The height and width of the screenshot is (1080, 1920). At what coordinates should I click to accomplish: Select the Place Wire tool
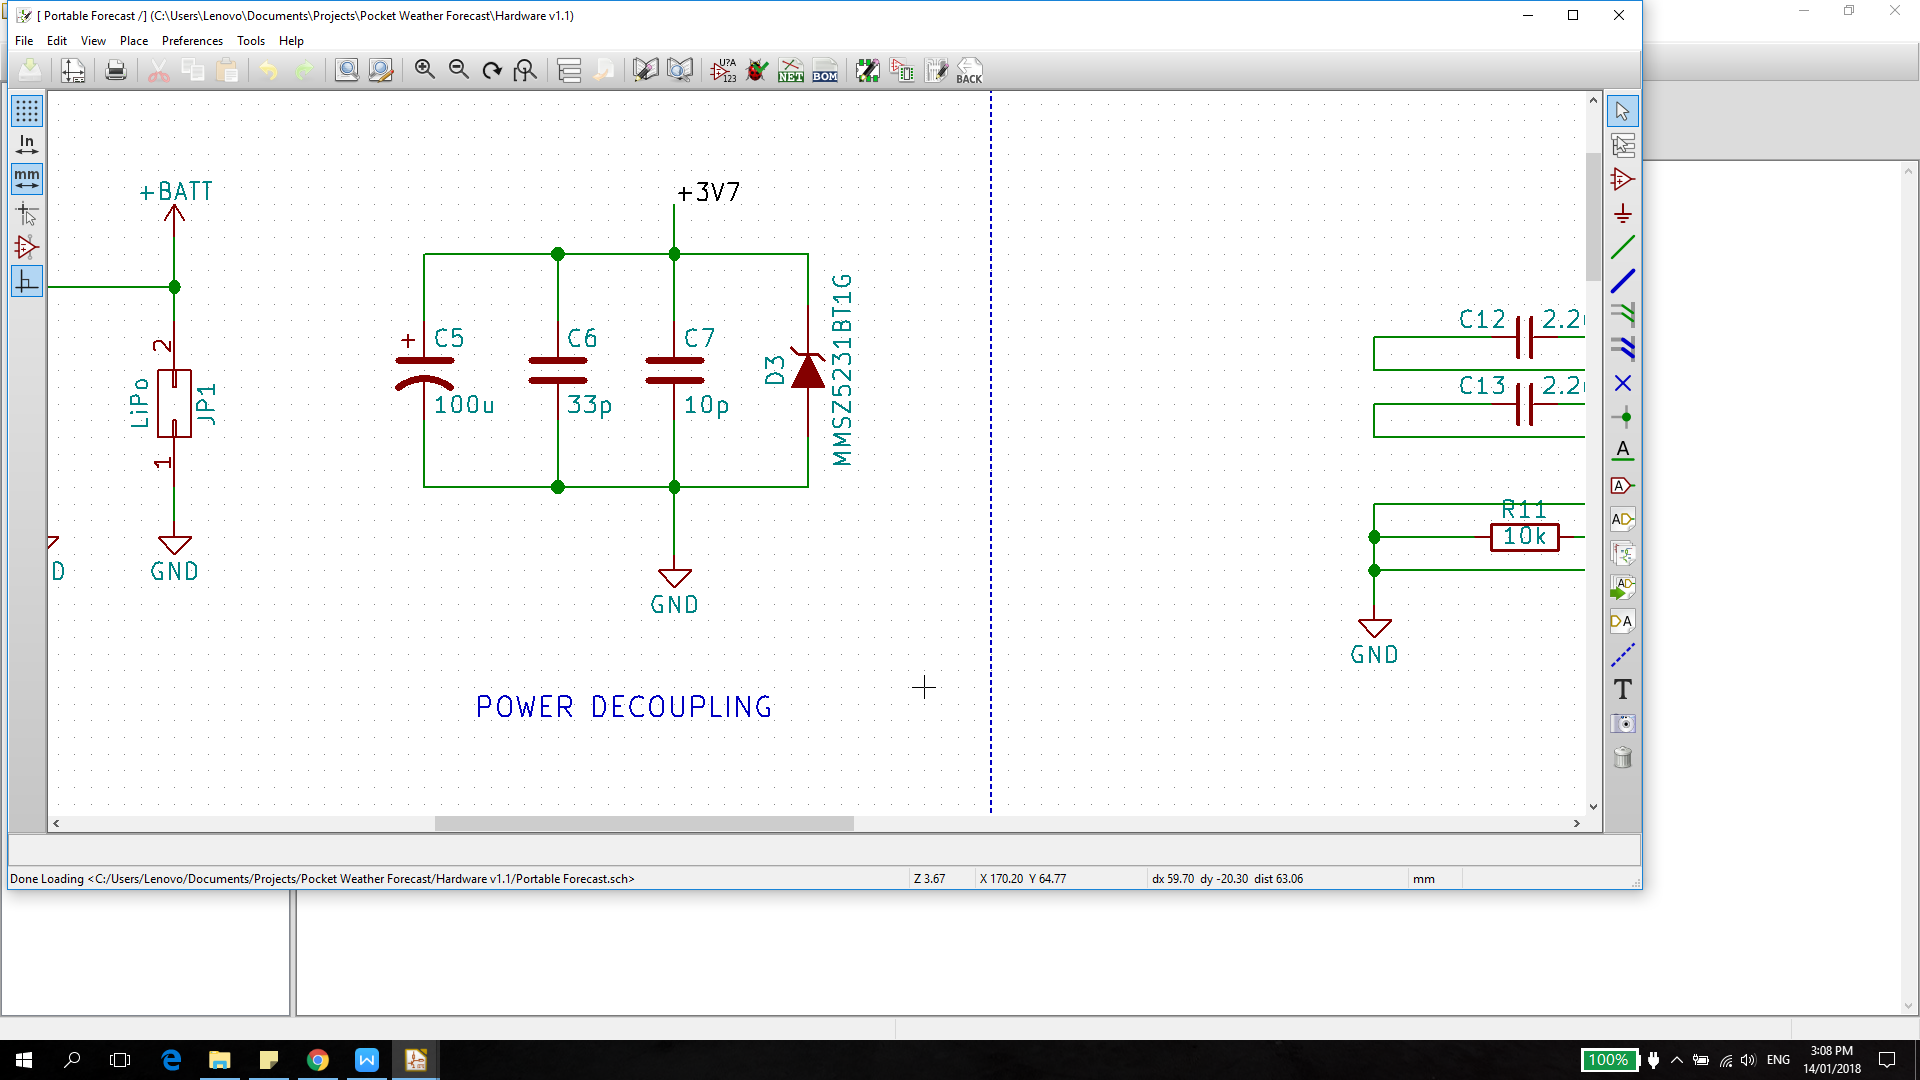(x=1622, y=247)
